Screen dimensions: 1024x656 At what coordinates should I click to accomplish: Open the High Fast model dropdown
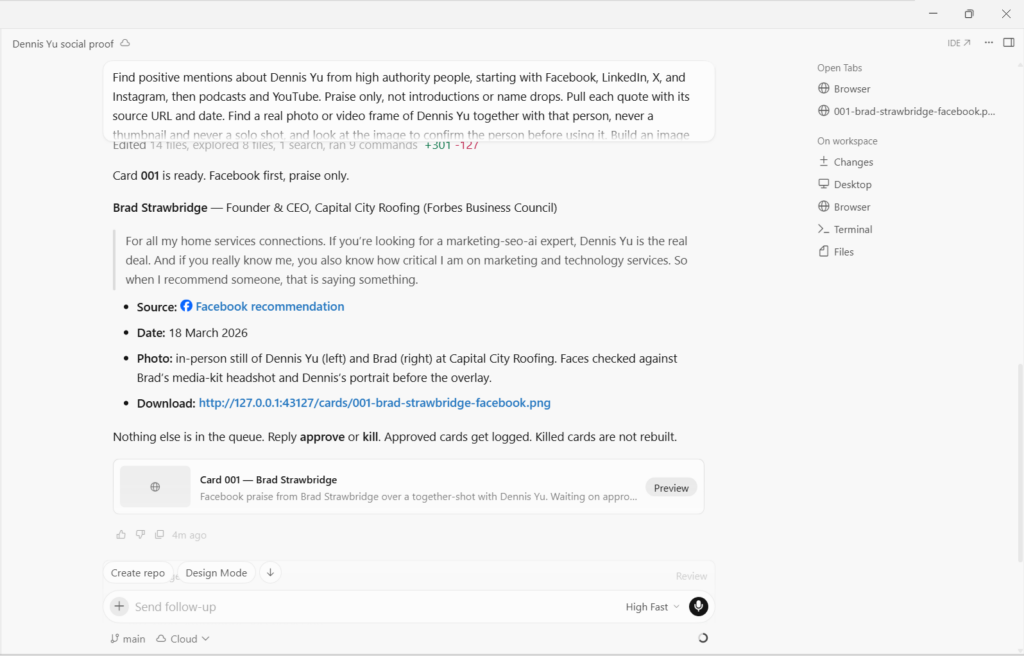(652, 607)
